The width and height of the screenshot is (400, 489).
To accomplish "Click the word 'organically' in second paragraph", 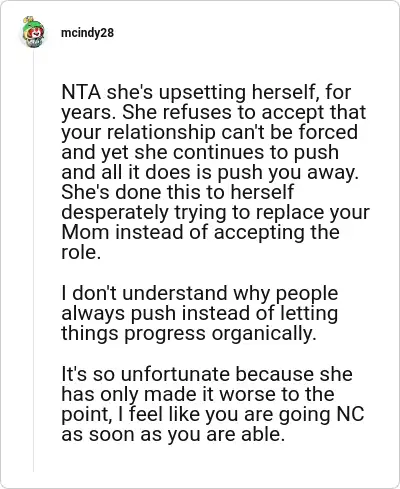I will 264,334.
